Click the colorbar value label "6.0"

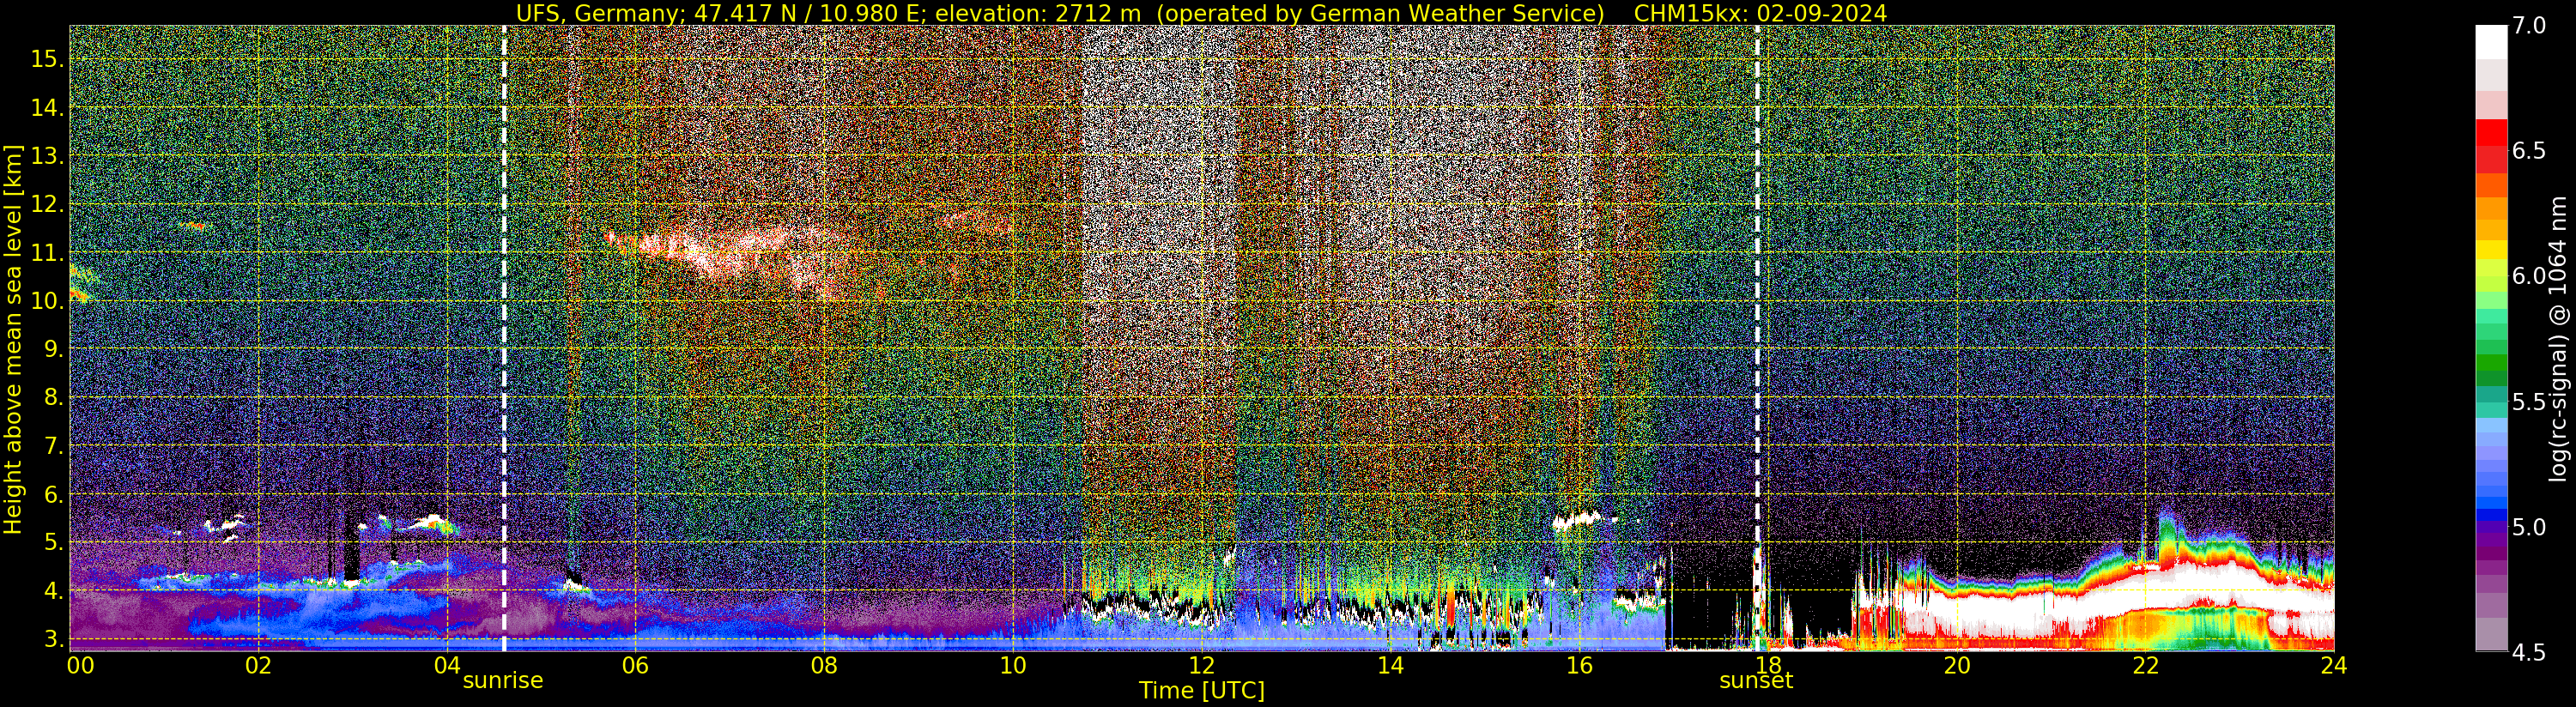coord(2528,276)
